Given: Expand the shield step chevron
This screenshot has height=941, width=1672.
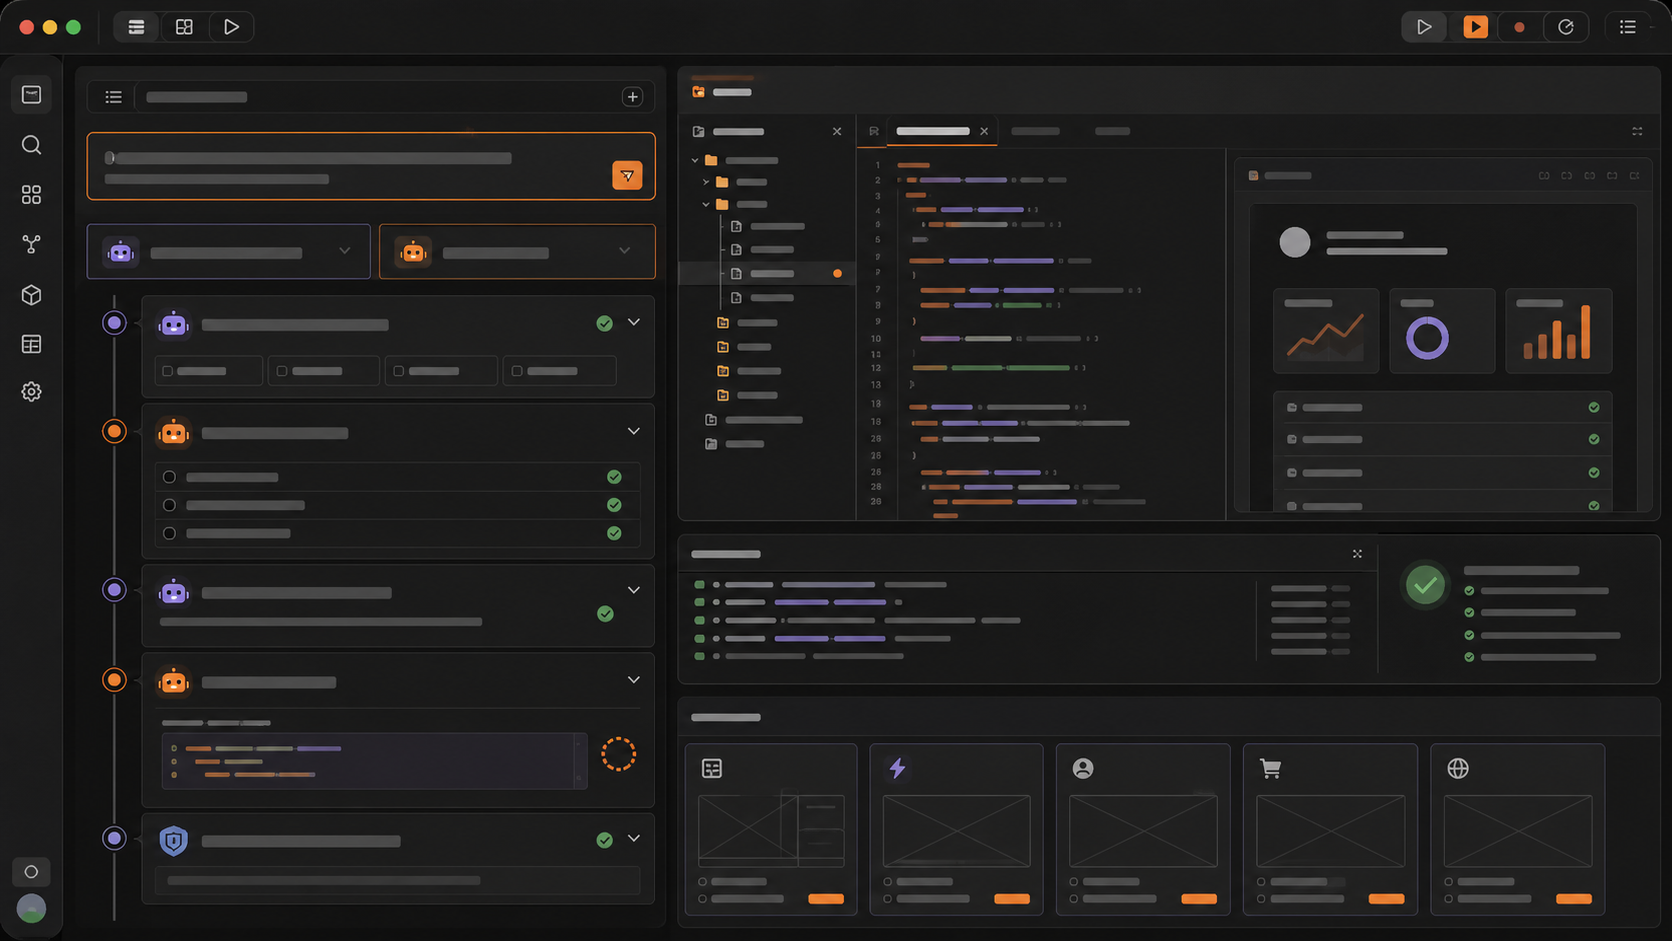Looking at the screenshot, I should point(634,838).
